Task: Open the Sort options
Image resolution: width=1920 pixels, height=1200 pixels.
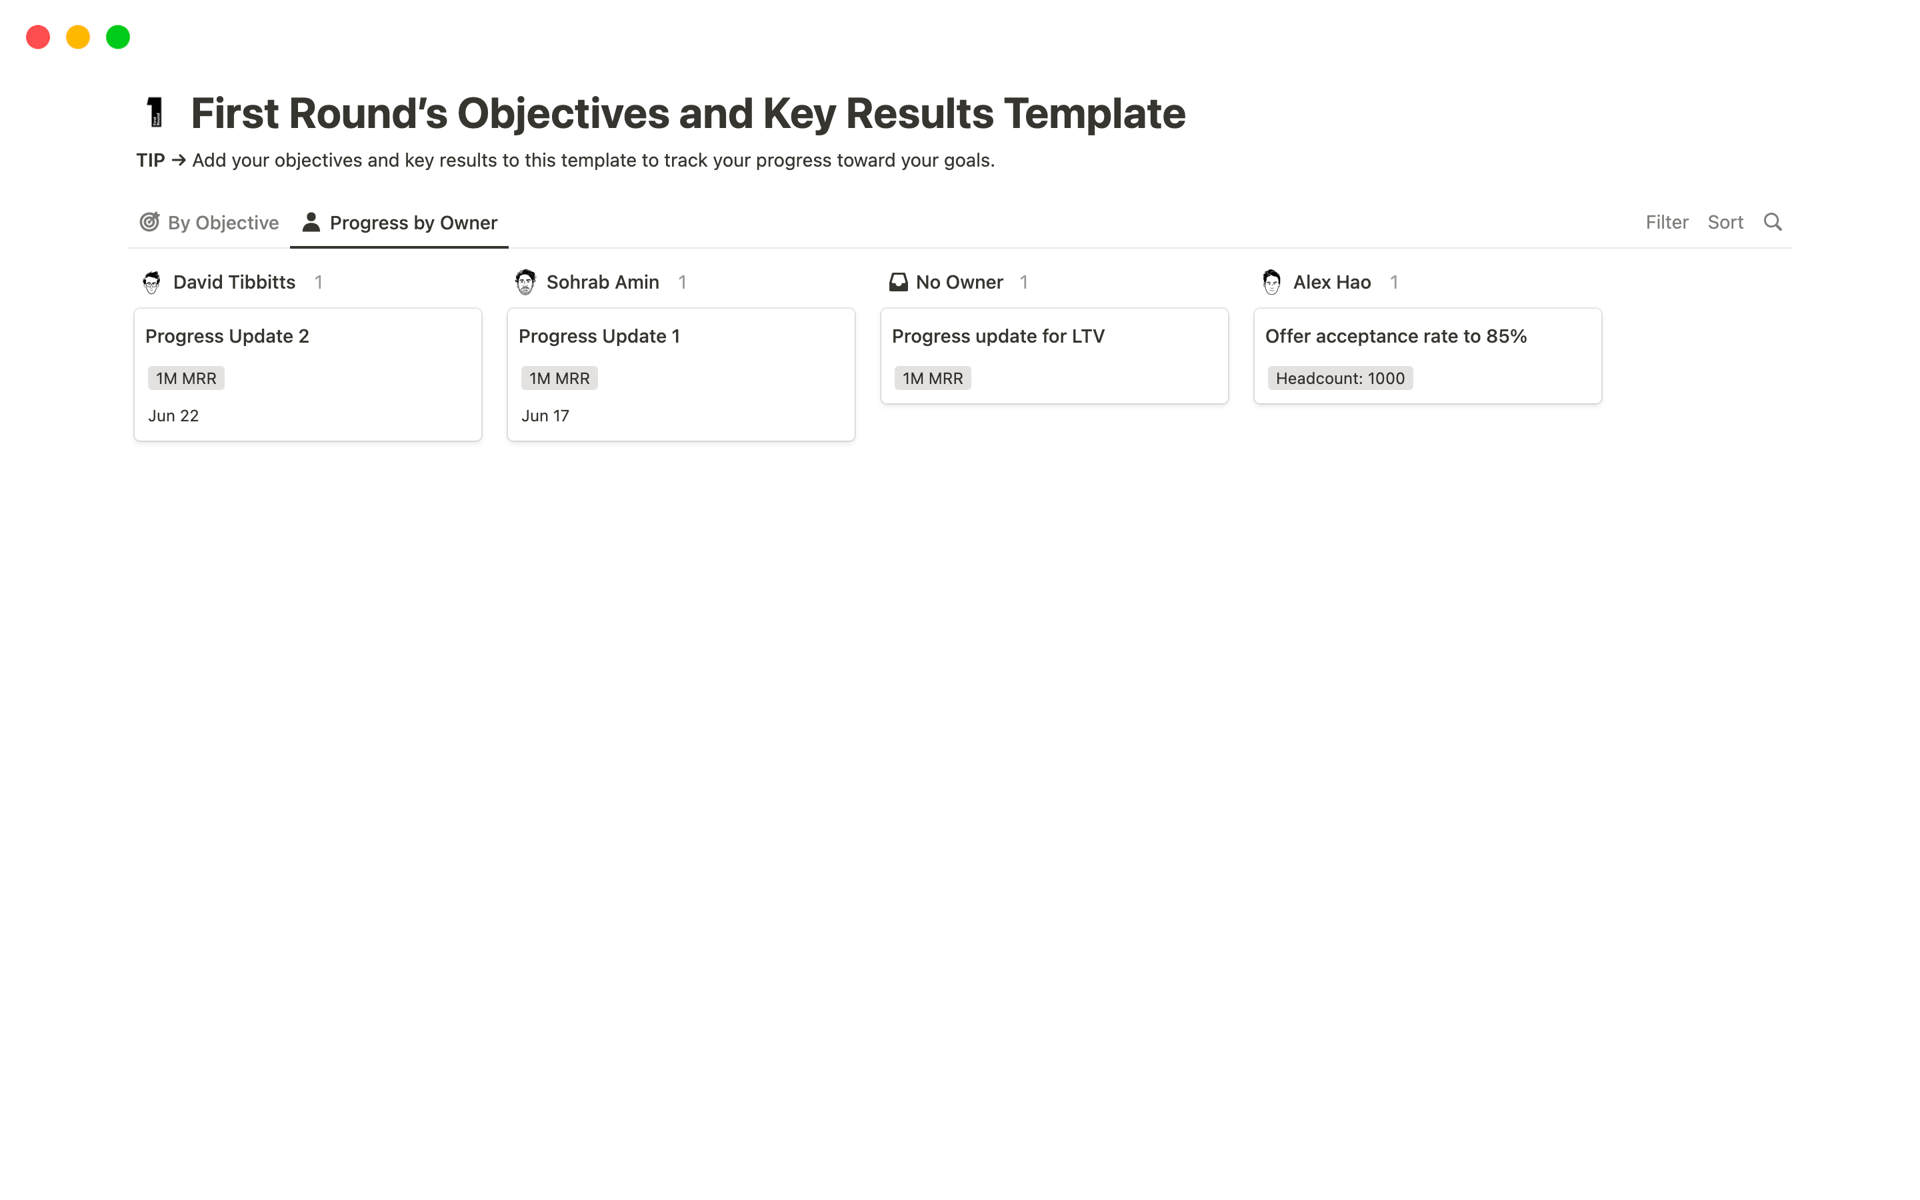Action: [x=1725, y=222]
